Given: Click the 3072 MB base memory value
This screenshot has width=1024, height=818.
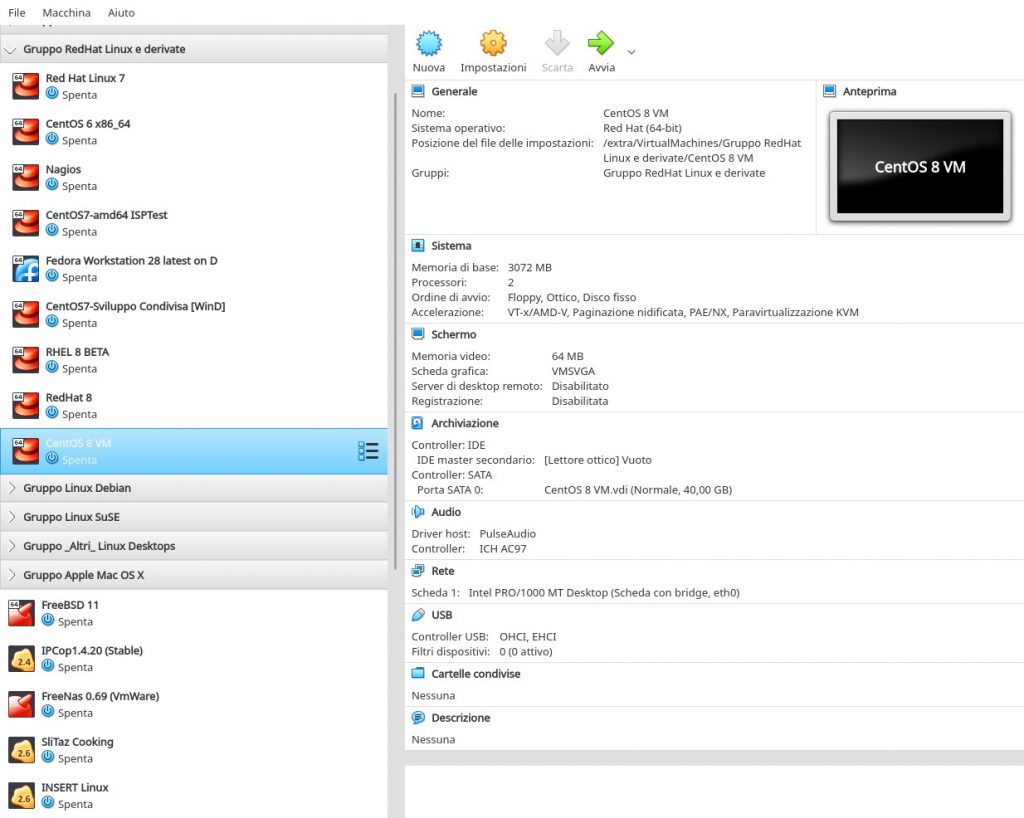Looking at the screenshot, I should coord(530,268).
